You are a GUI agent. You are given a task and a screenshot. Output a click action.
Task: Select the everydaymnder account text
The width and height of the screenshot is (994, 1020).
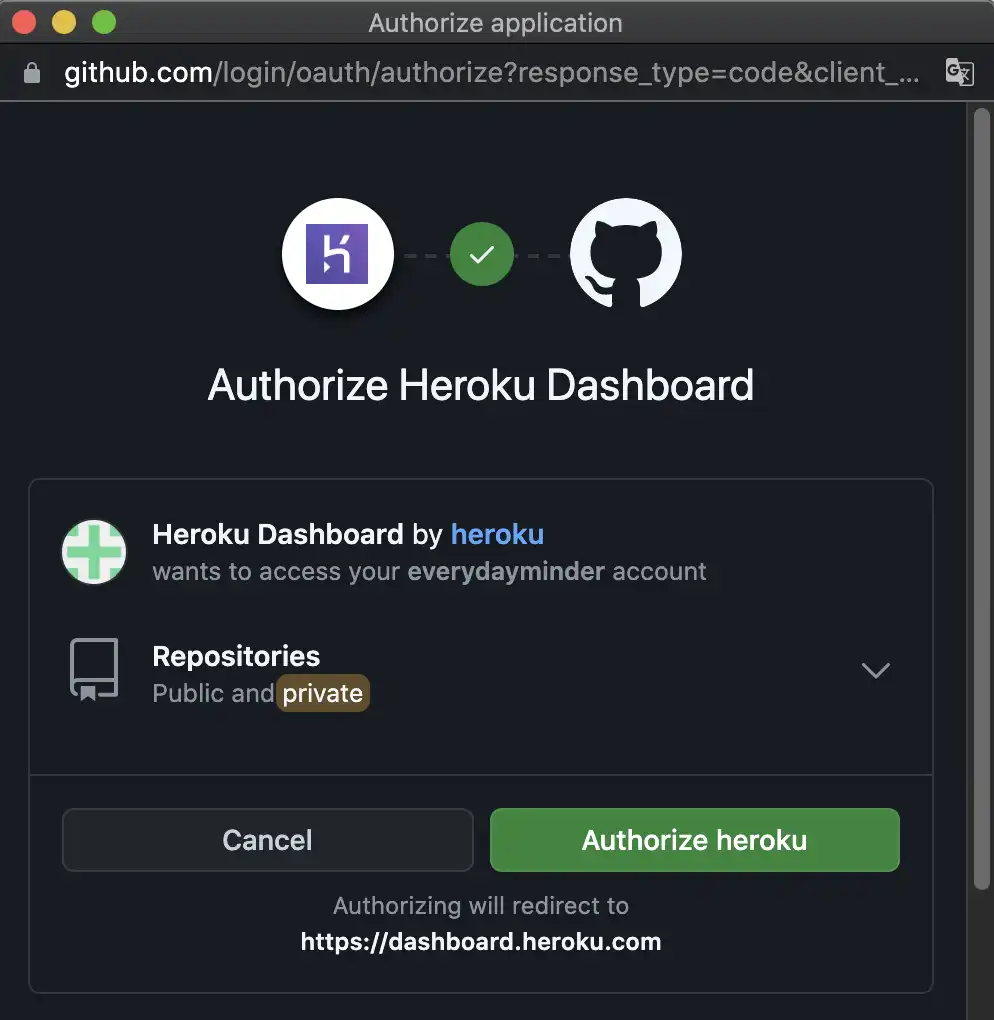coord(507,571)
